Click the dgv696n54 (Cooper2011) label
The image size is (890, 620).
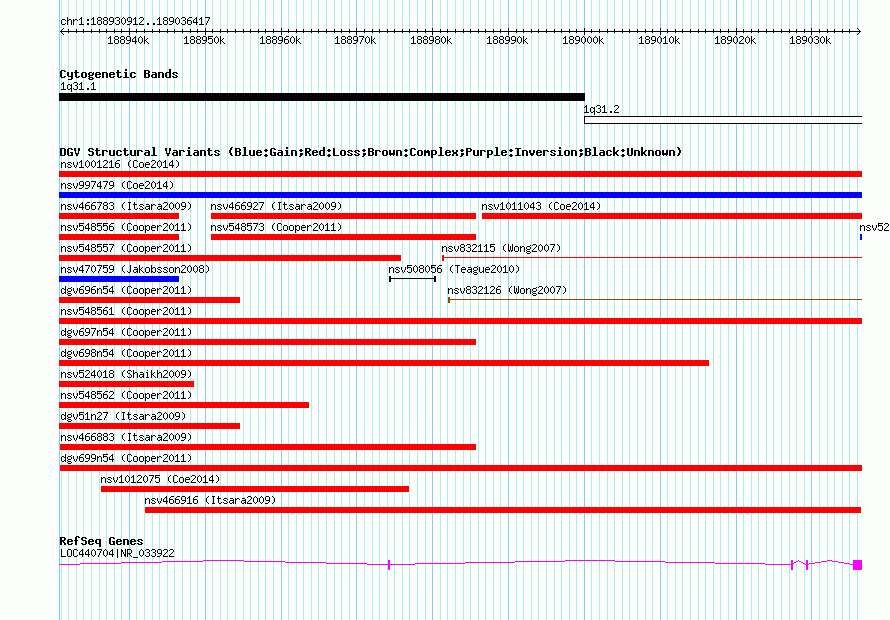point(126,290)
